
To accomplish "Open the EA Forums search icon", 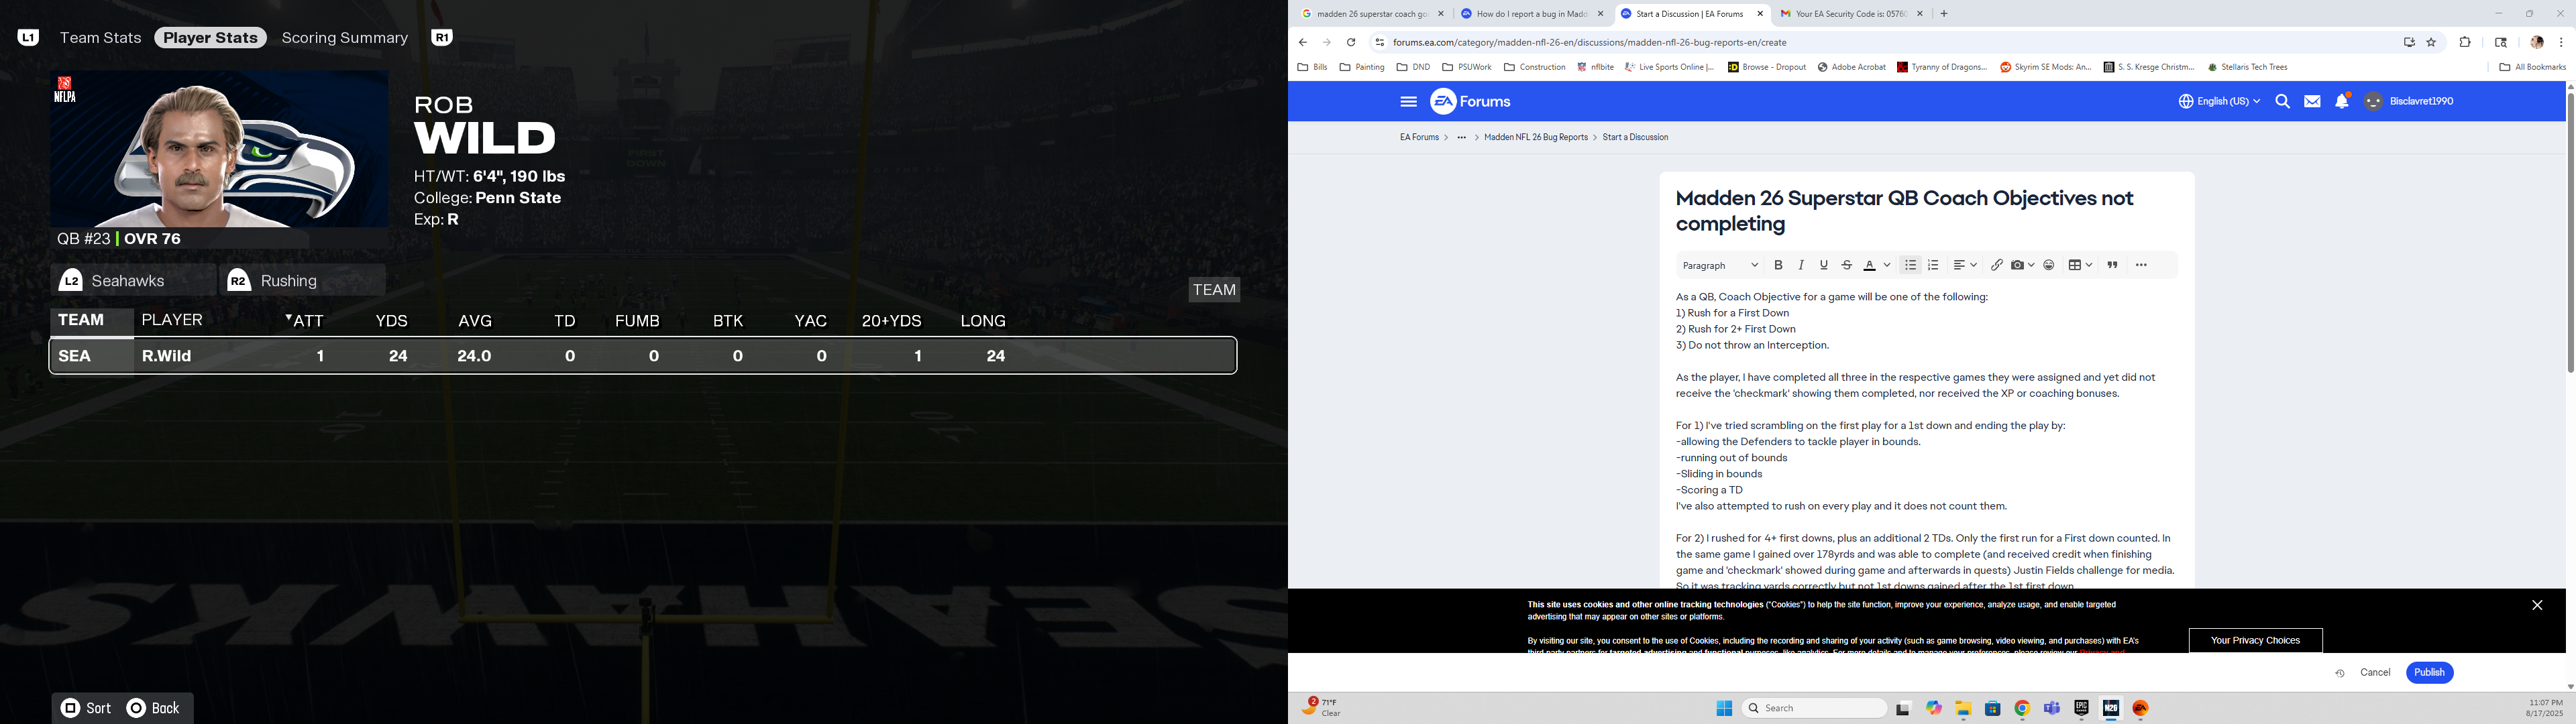I will pyautogui.click(x=2283, y=101).
